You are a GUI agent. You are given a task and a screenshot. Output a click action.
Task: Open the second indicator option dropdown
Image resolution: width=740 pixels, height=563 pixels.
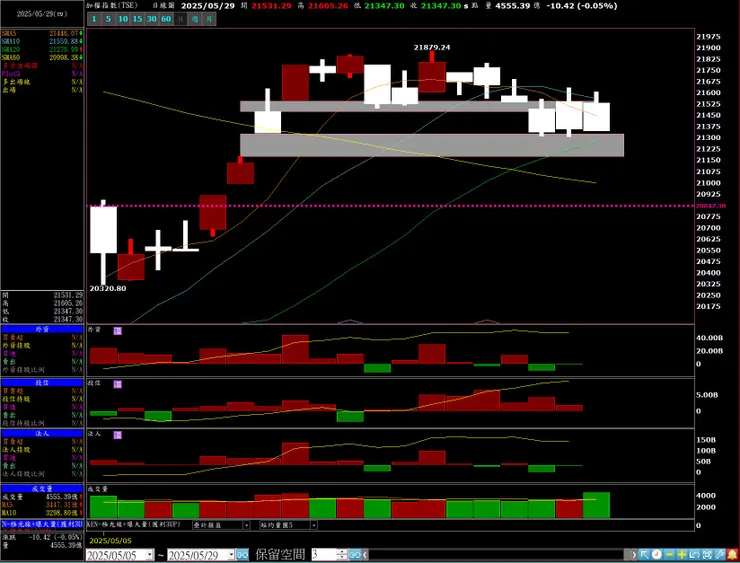coord(314,525)
